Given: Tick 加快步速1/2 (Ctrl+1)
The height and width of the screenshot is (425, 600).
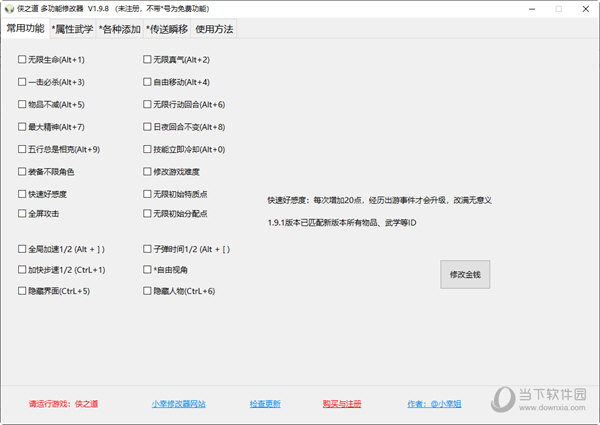Looking at the screenshot, I should [x=22, y=270].
